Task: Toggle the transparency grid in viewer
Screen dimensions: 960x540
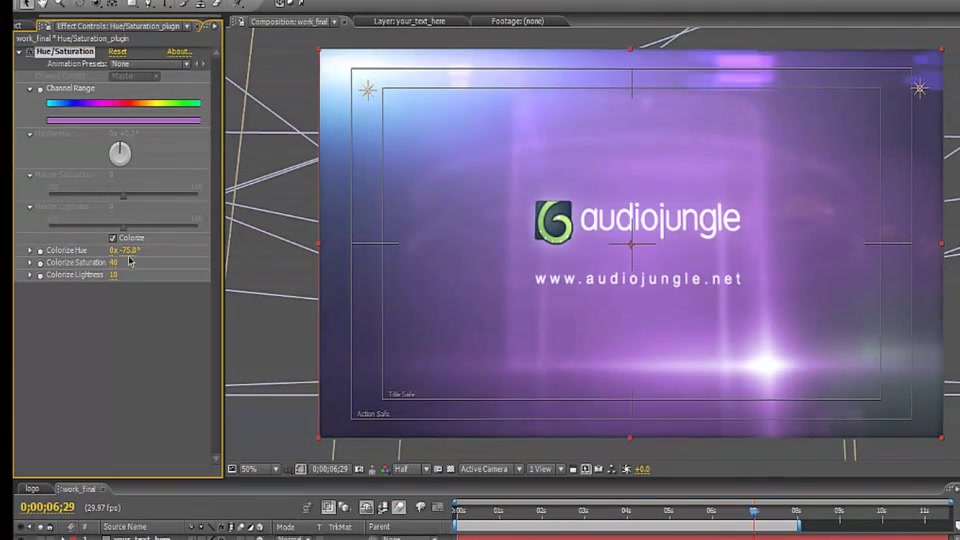Action: tap(451, 469)
